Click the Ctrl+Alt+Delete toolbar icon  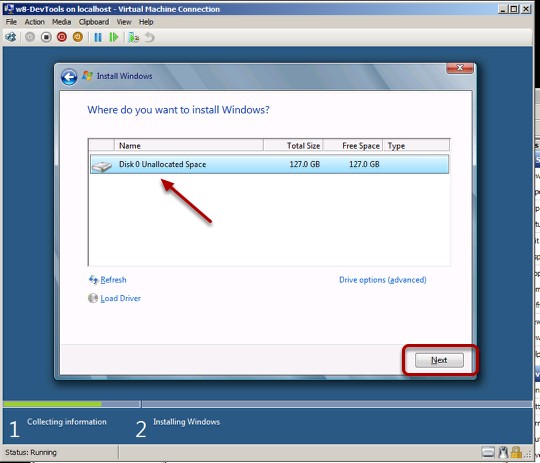pyautogui.click(x=11, y=37)
